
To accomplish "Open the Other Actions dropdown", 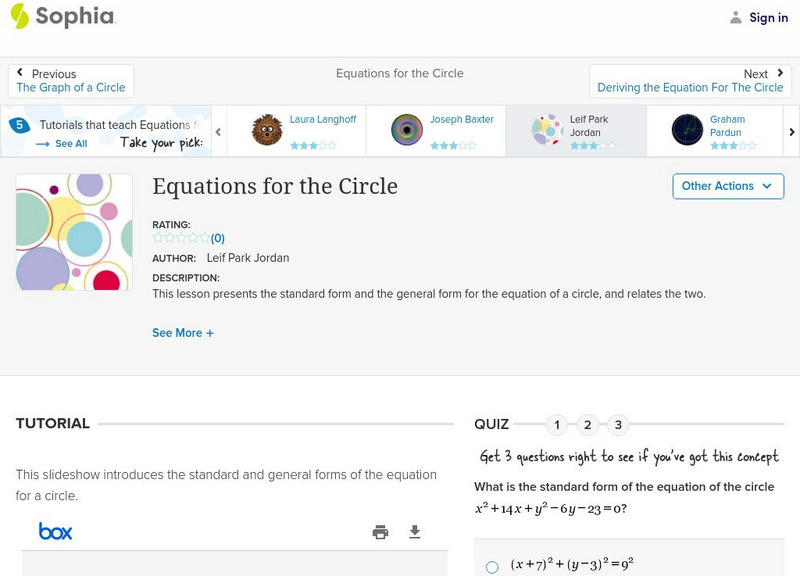I will (727, 186).
